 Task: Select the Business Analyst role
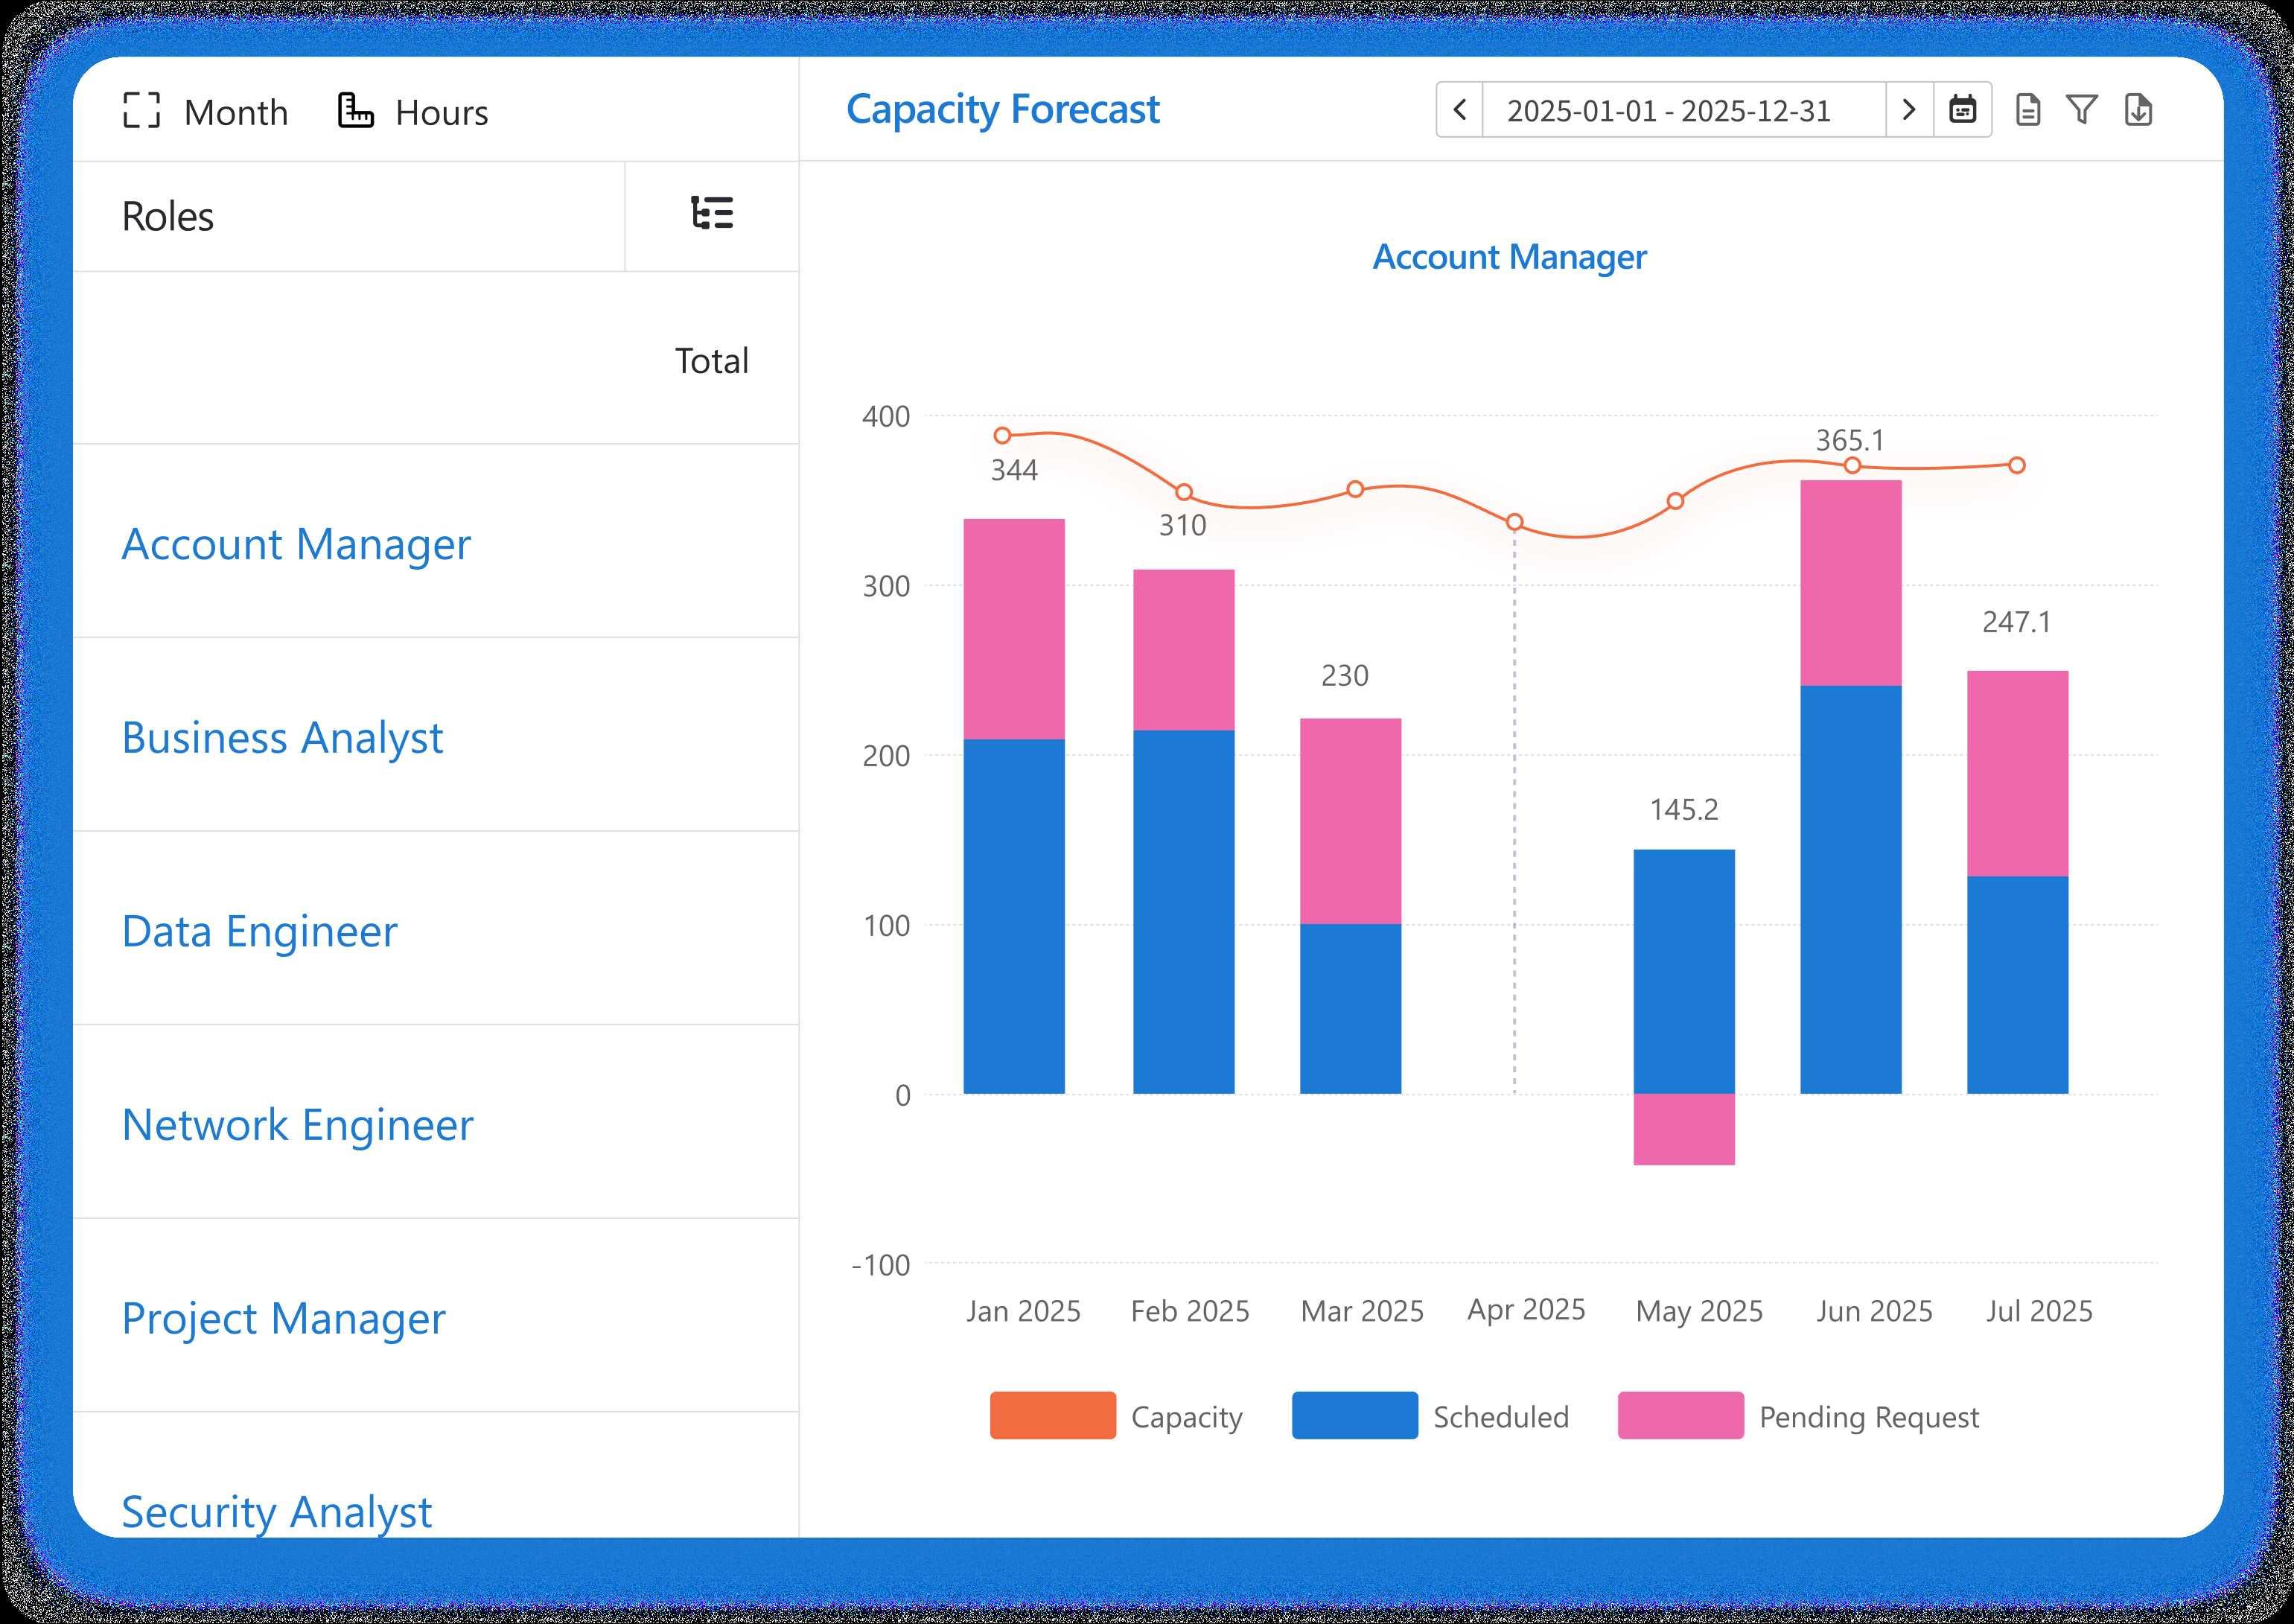tap(282, 738)
